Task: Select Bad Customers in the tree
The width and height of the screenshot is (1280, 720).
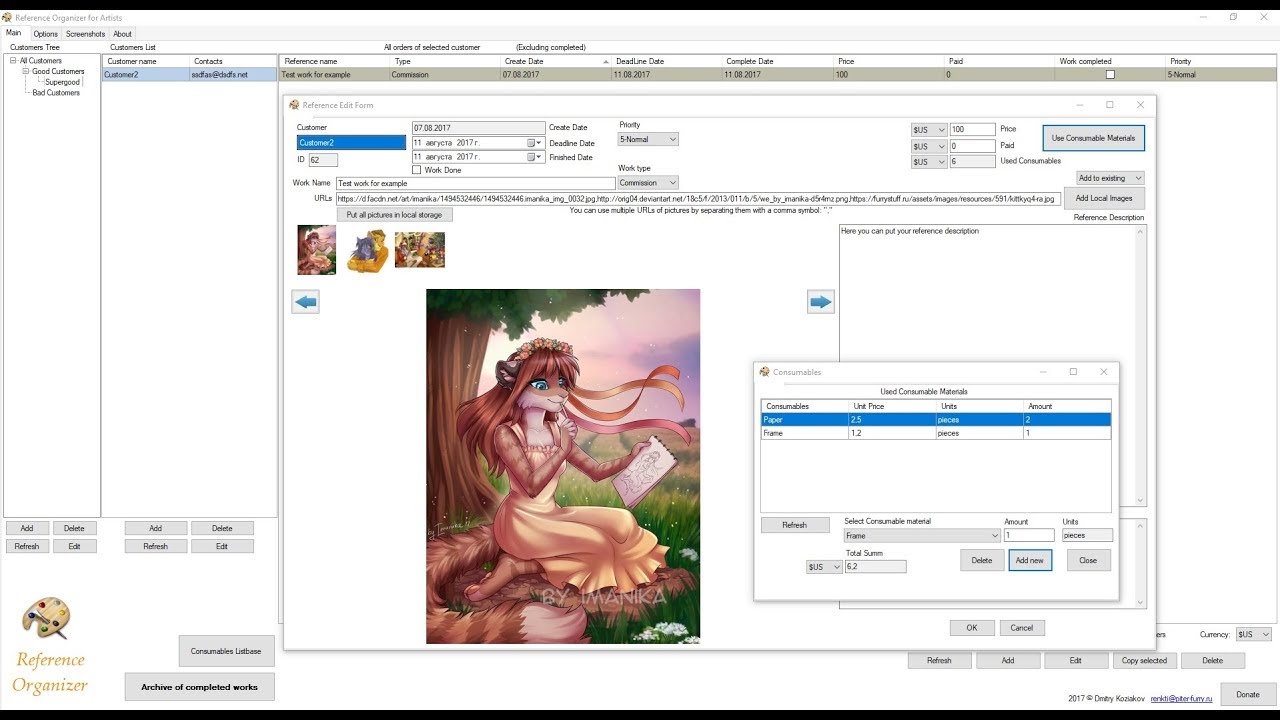Action: [x=56, y=93]
